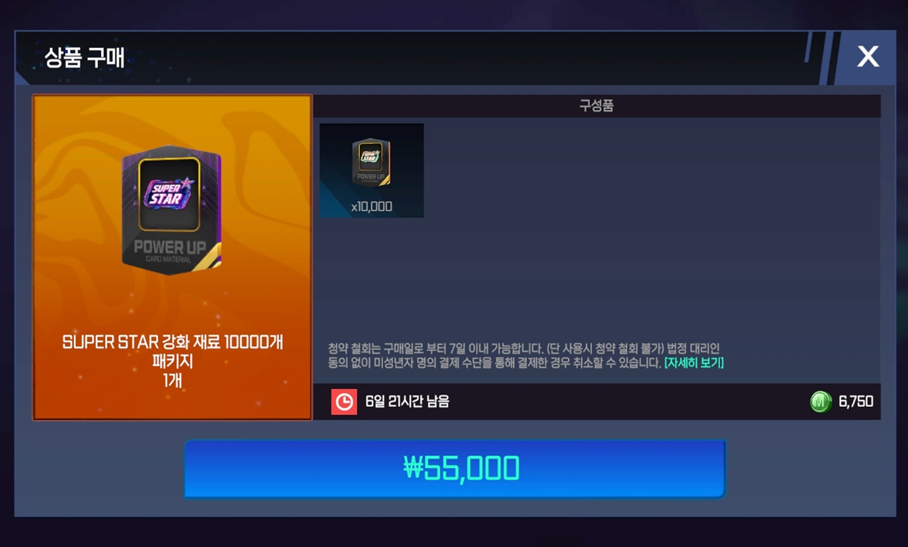Tap the green M coin icon
This screenshot has width=908, height=547.
click(821, 402)
